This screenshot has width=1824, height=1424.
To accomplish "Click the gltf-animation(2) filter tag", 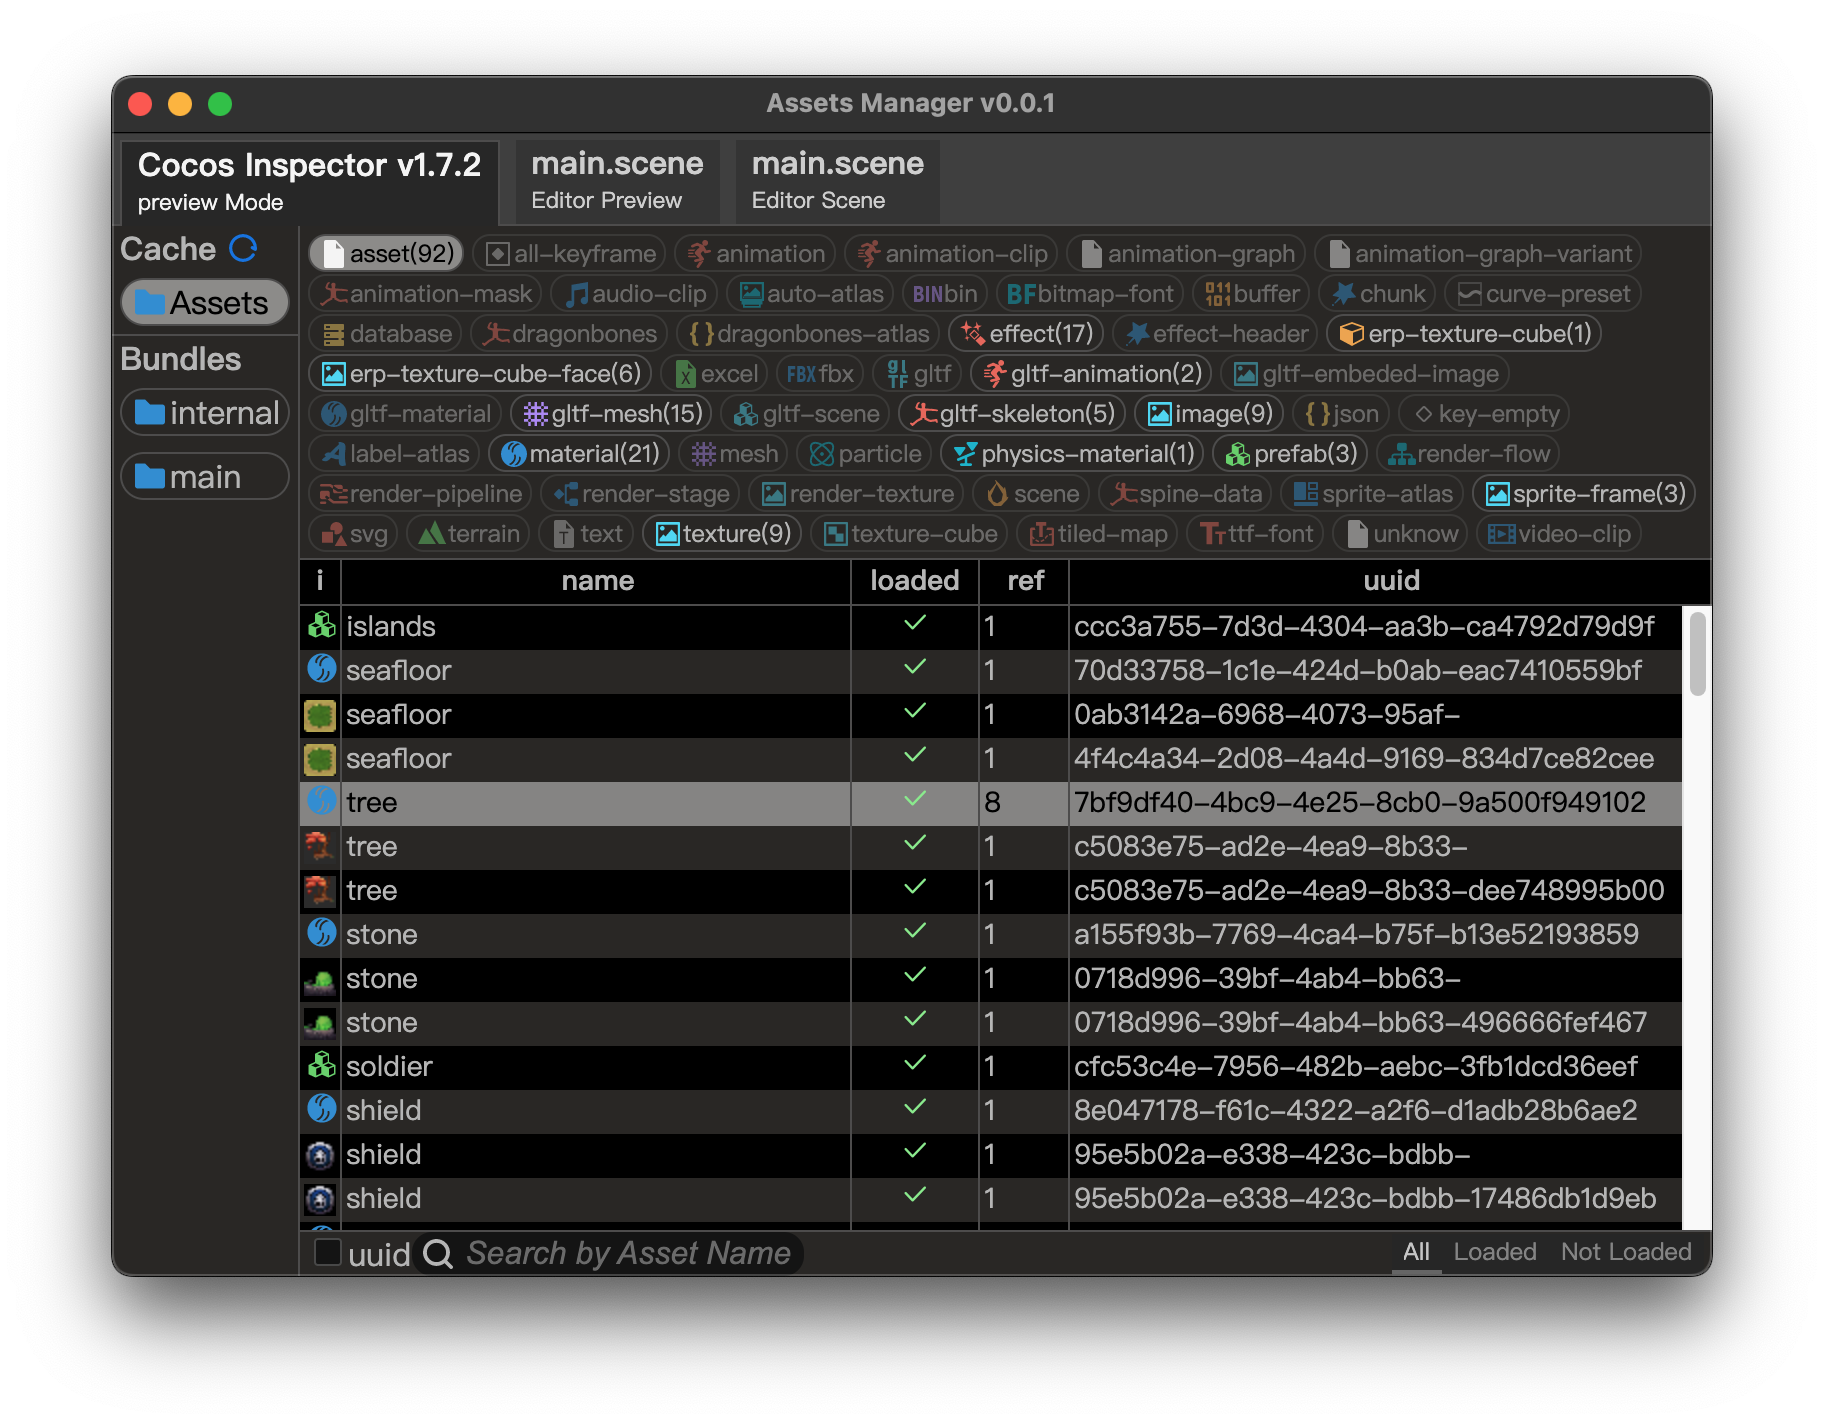I will [x=1091, y=374].
